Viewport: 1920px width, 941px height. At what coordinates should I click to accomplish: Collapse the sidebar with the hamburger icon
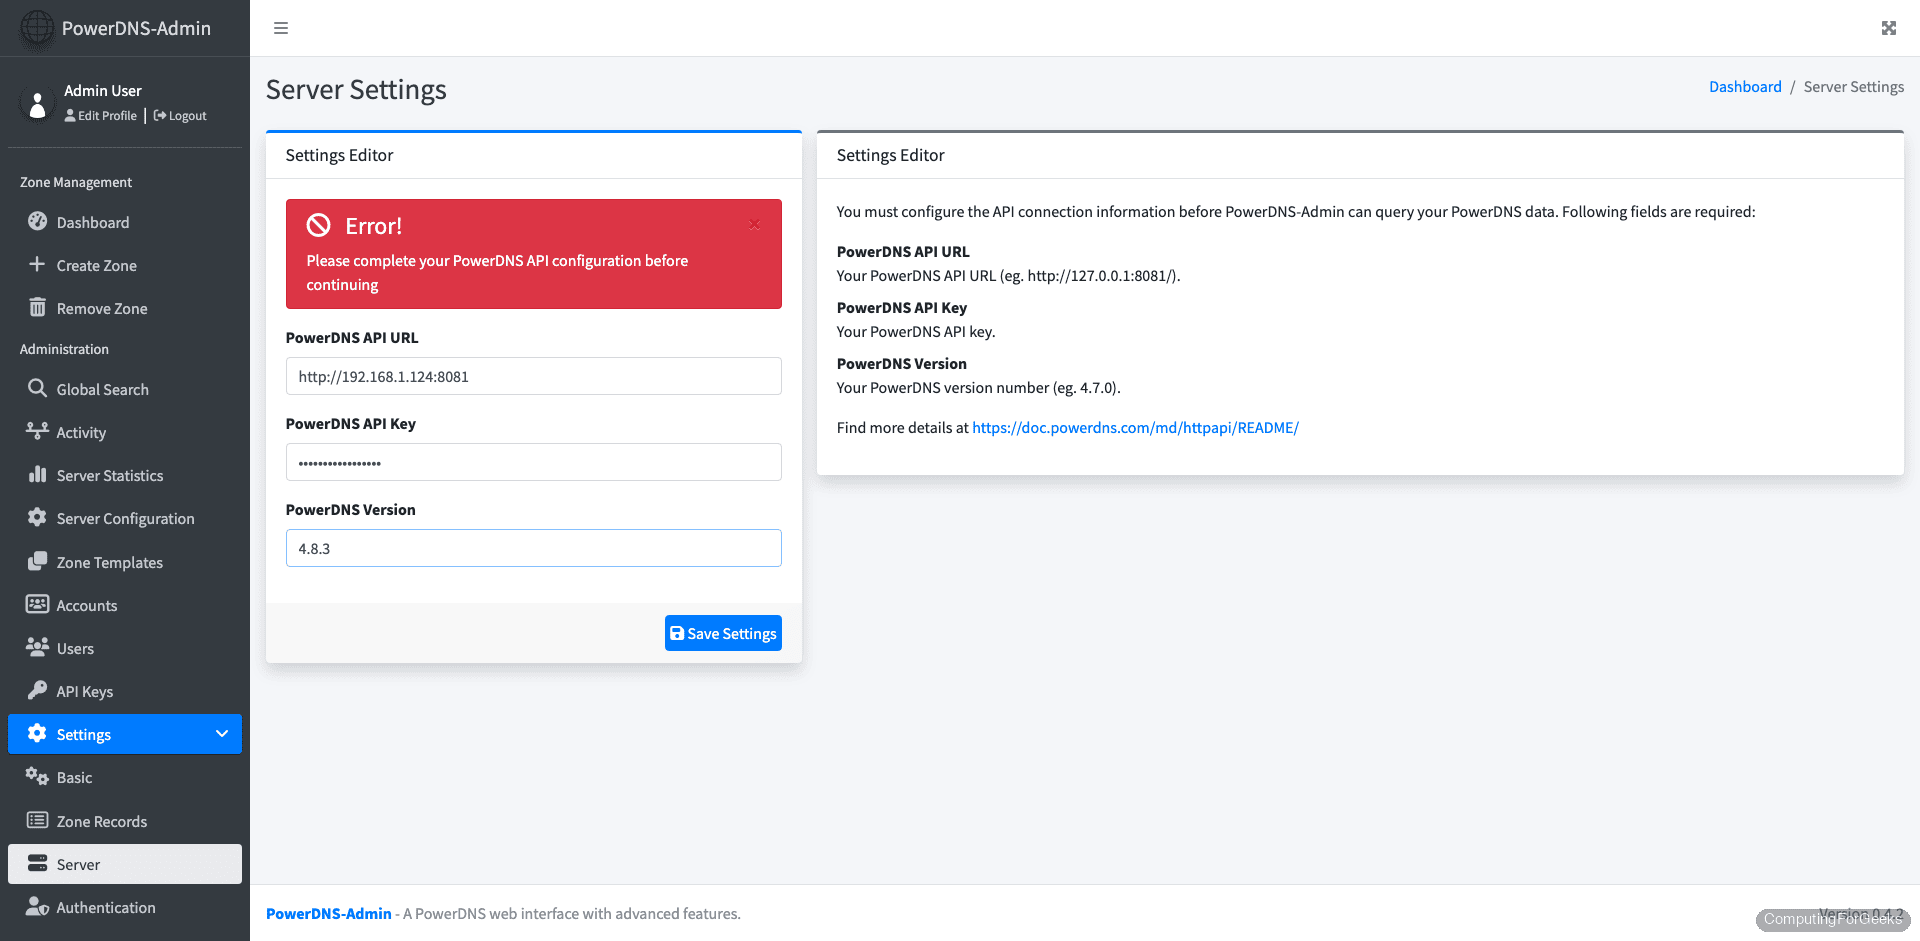pos(281,28)
